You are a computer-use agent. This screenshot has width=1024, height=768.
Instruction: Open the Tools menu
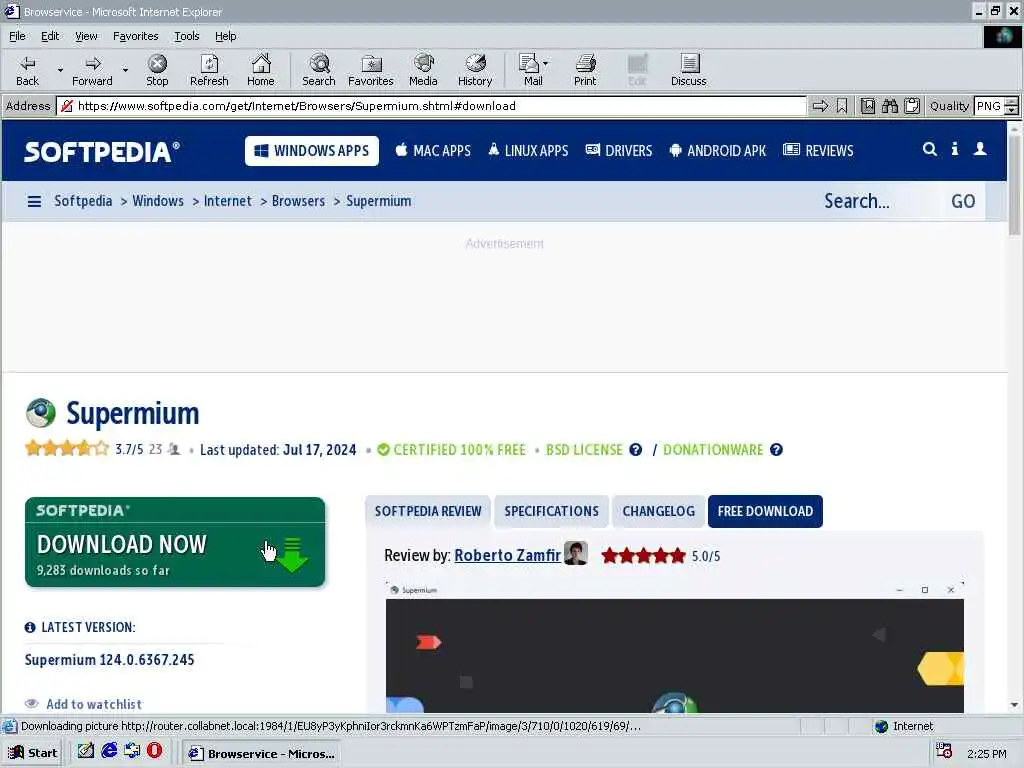click(186, 36)
